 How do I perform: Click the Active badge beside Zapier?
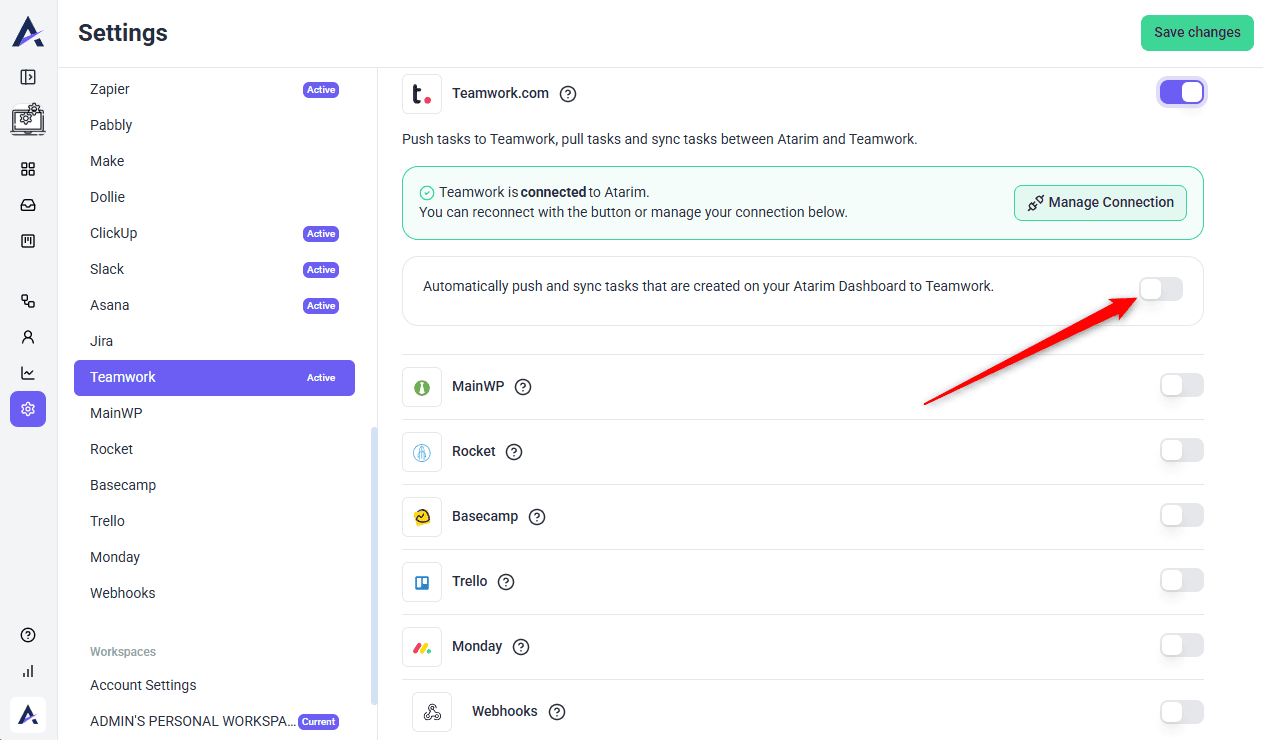pos(321,90)
